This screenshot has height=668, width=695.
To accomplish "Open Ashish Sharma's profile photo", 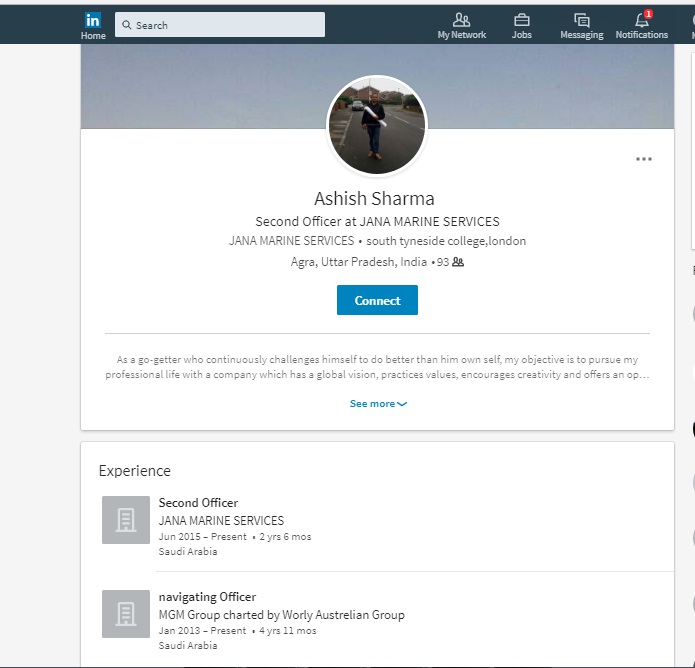I will (x=377, y=126).
